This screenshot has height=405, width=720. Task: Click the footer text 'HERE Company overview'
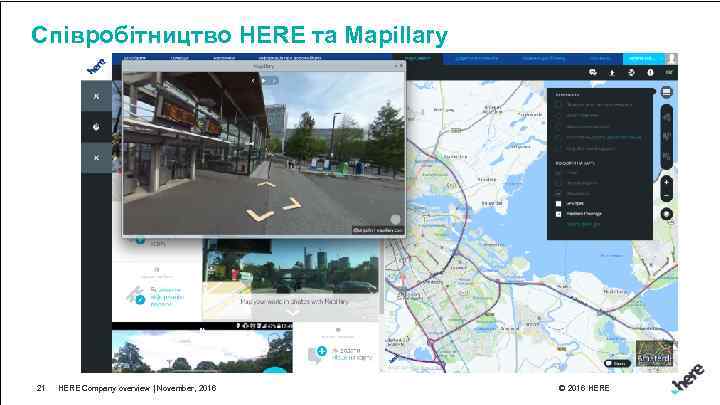point(104,388)
